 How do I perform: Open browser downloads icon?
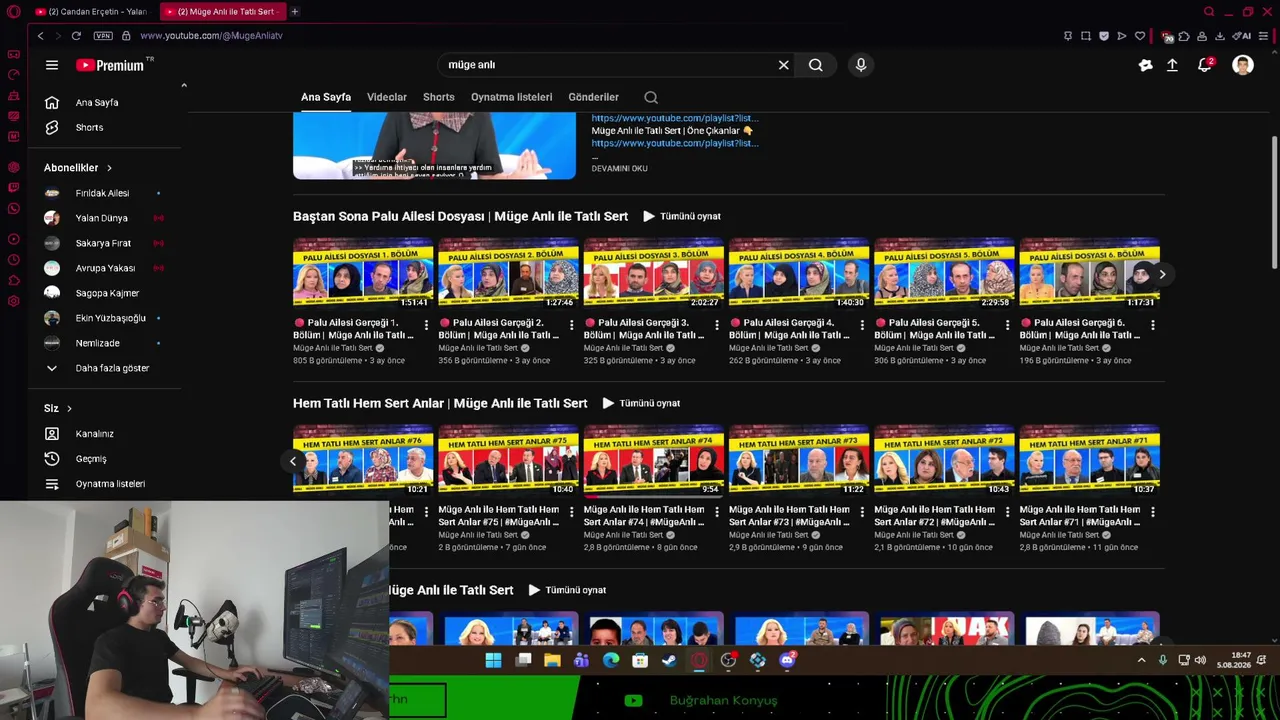coord(1220,36)
